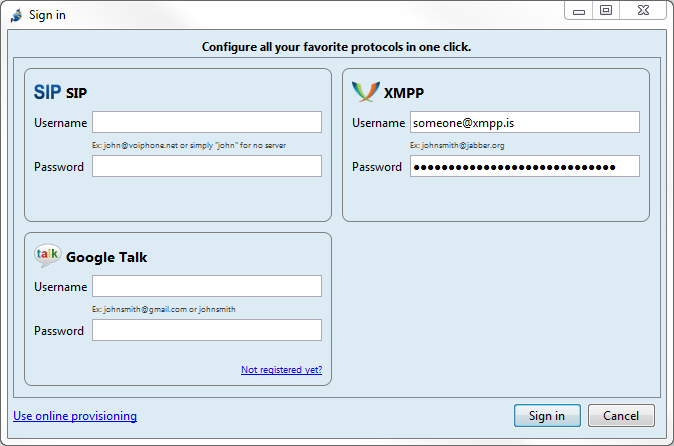Click the Google Talk bubble icon
Screen dimensions: 674x446
(x=47, y=256)
